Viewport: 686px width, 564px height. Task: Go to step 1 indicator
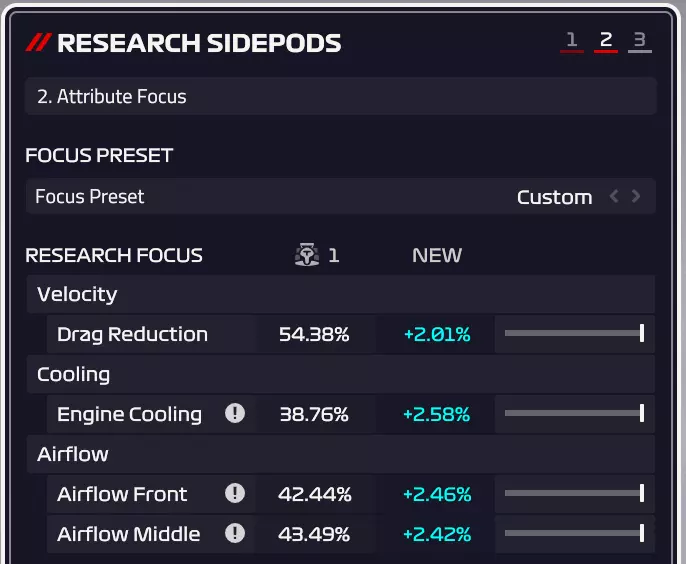click(x=572, y=41)
